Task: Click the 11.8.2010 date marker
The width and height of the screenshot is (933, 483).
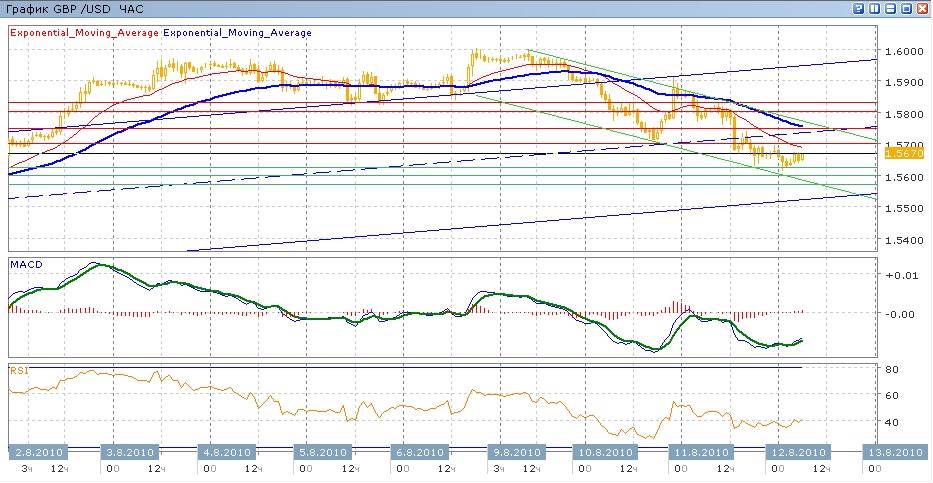Action: pyautogui.click(x=702, y=450)
